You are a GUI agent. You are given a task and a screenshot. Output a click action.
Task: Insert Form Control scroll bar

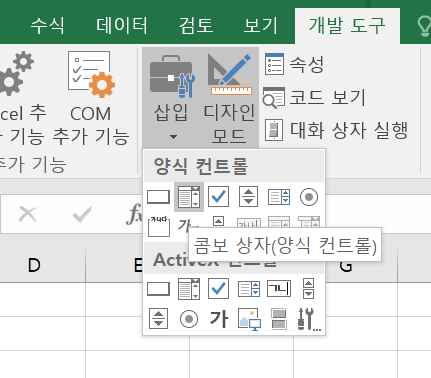click(x=218, y=221)
